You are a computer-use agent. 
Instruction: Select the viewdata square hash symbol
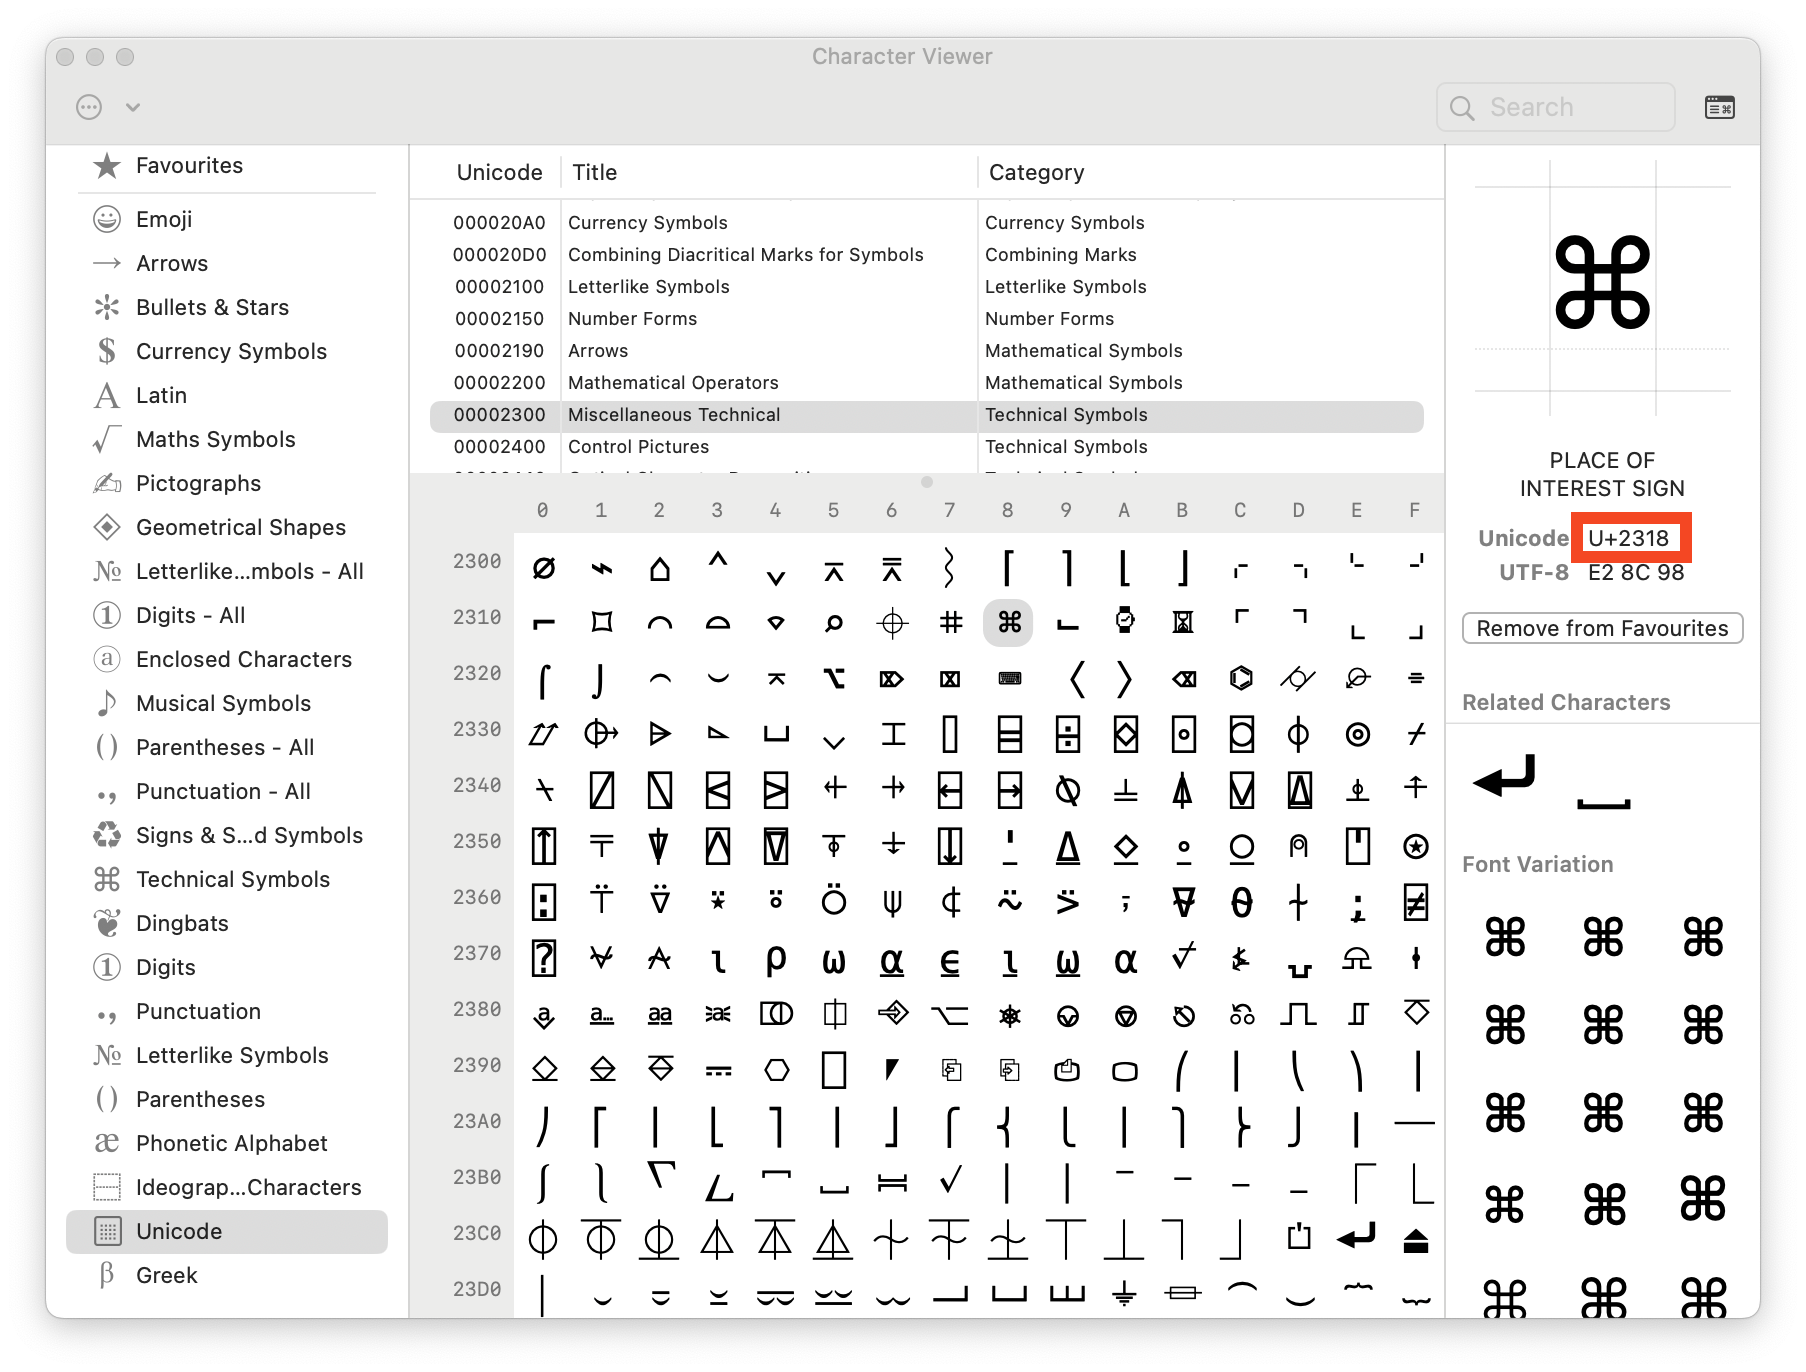click(950, 622)
